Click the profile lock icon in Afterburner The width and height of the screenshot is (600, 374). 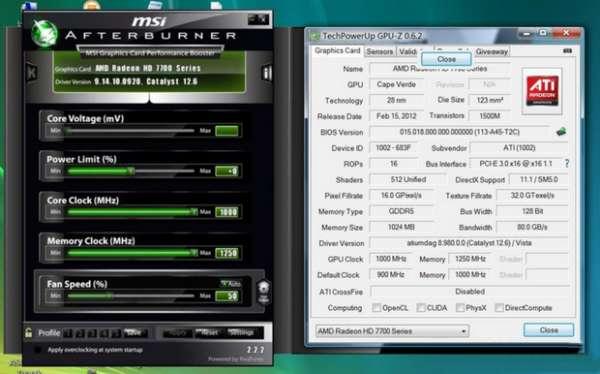pyautogui.click(x=28, y=333)
